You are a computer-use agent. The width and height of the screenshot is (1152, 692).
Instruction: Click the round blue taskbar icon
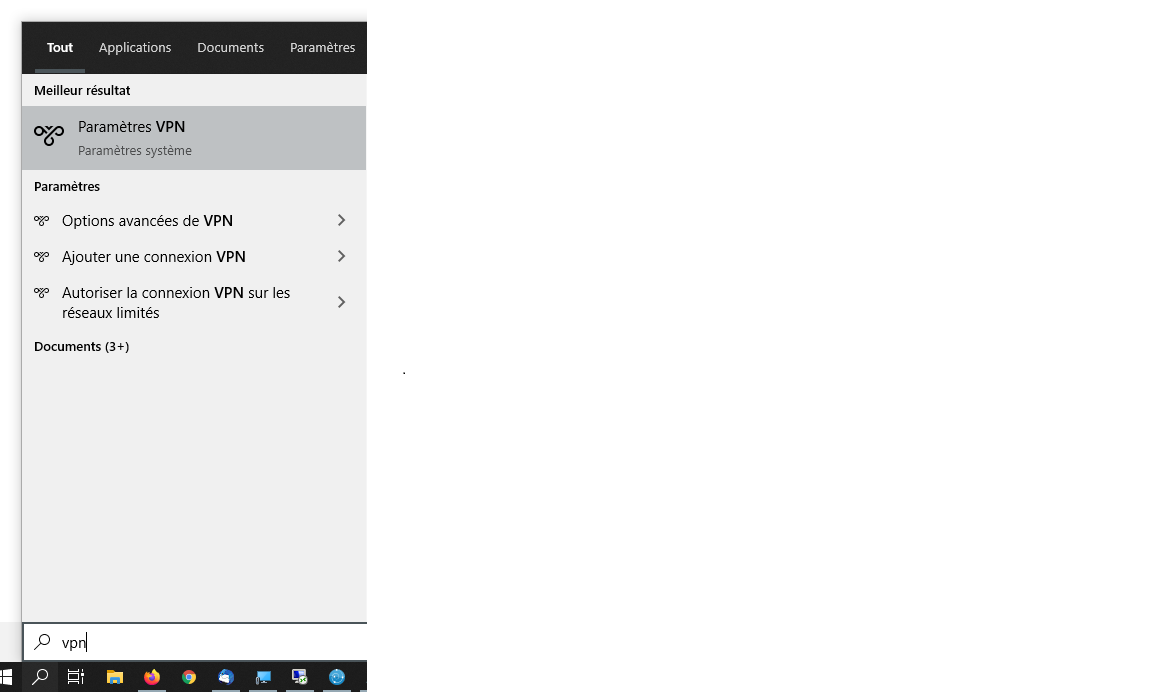point(337,677)
